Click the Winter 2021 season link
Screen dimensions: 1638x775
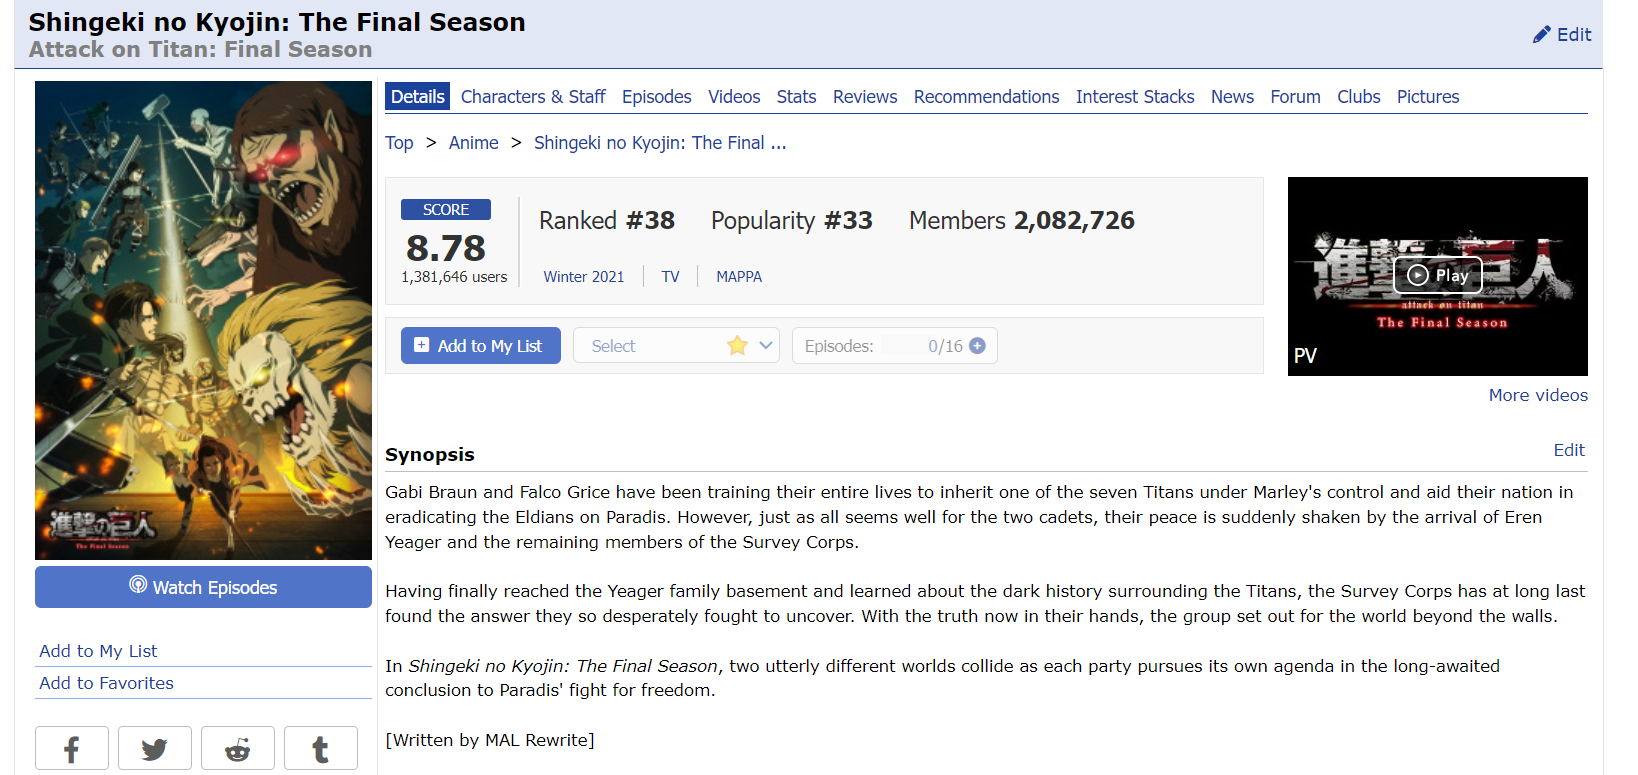click(x=583, y=277)
